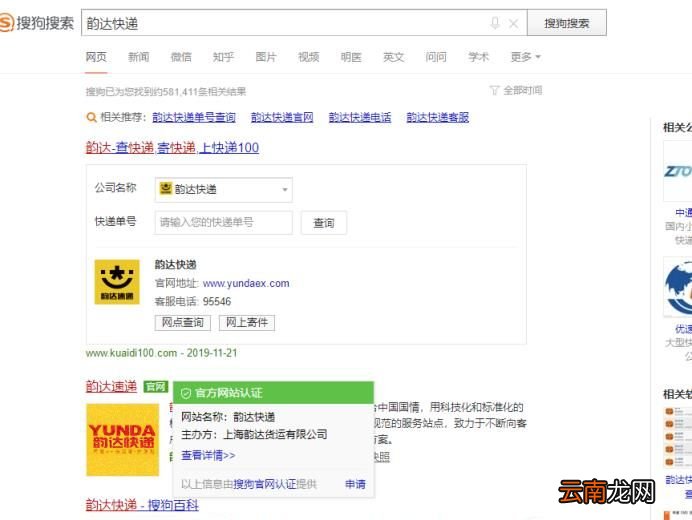Viewport: 692px width, 520px height.
Task: Open the 英文 tab
Action: click(x=393, y=57)
